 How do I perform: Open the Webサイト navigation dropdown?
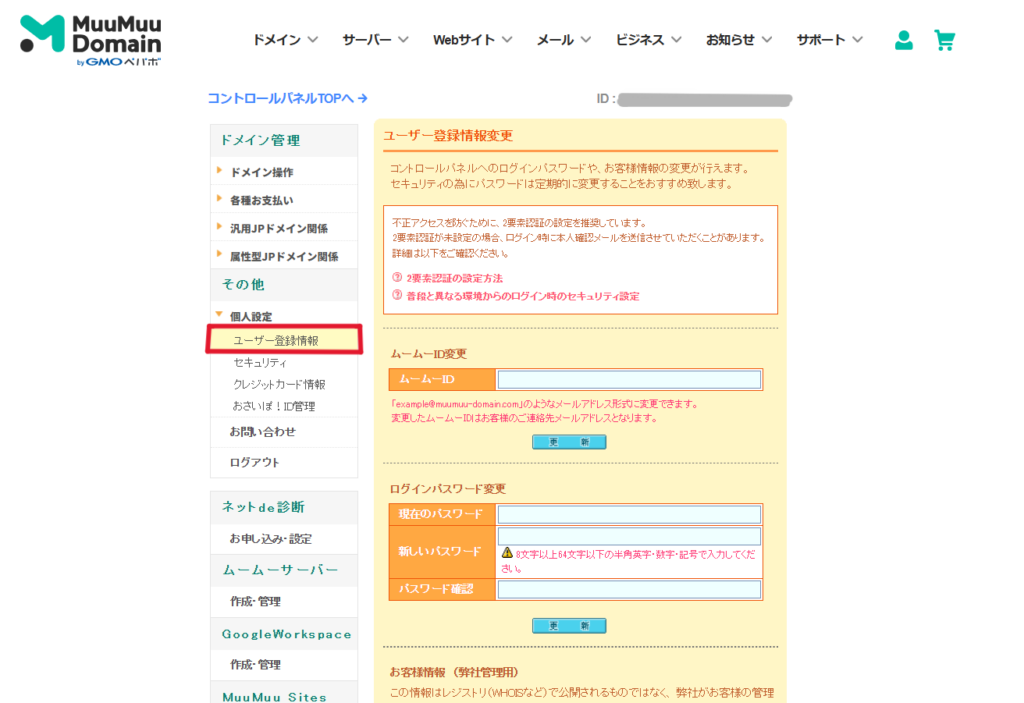click(x=472, y=40)
